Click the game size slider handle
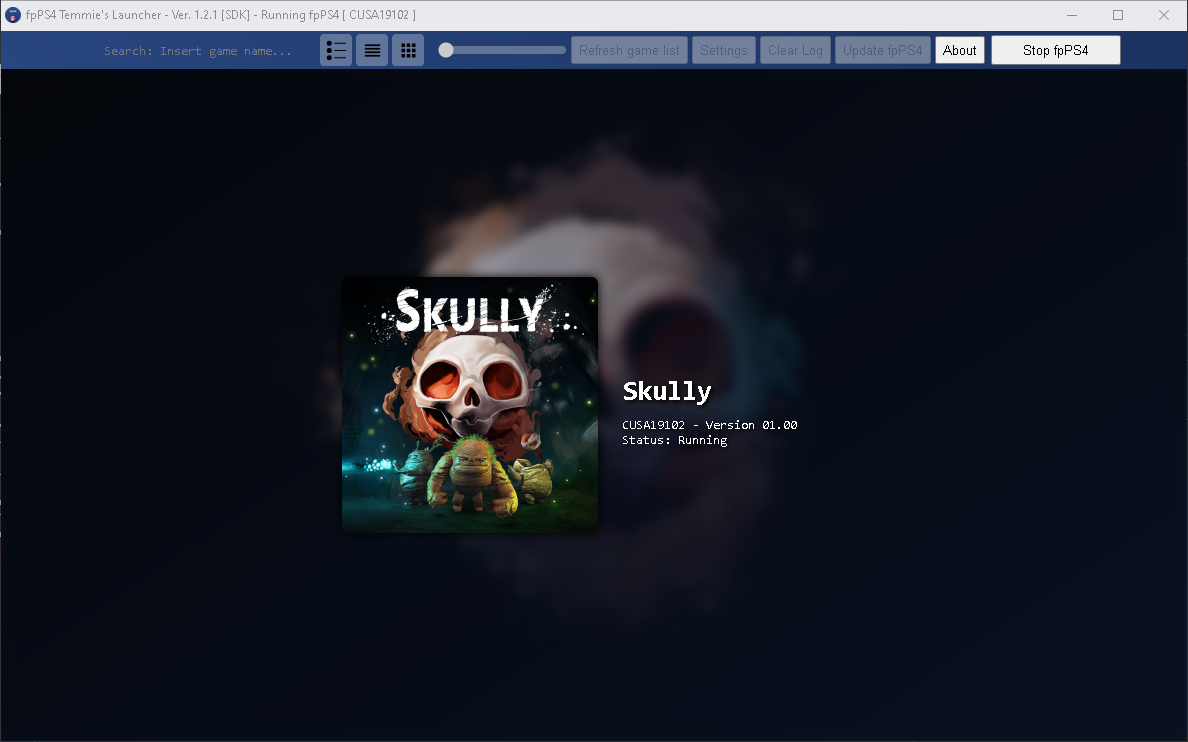The width and height of the screenshot is (1188, 742). point(446,49)
